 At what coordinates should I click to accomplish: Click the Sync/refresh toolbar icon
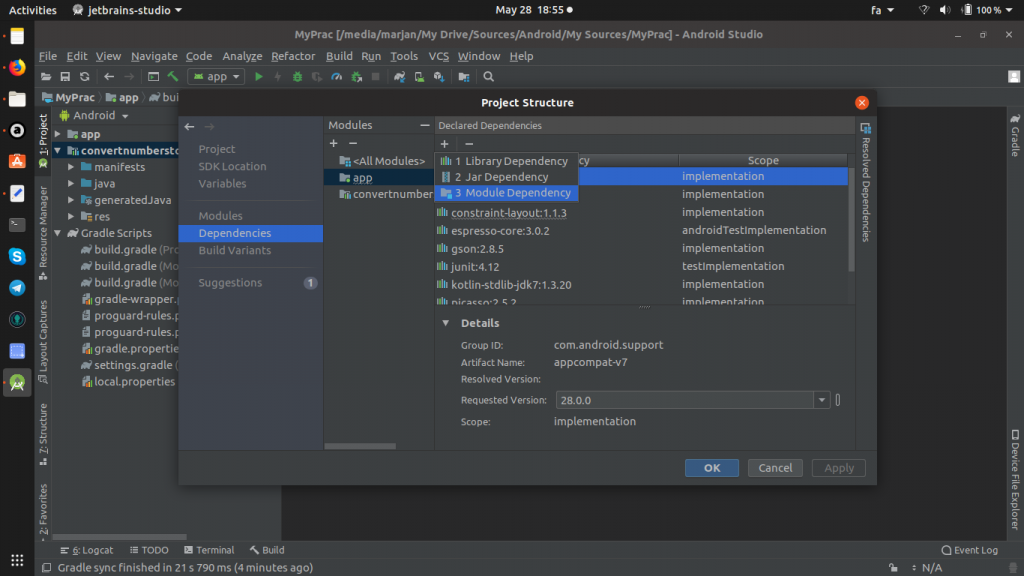click(x=84, y=77)
